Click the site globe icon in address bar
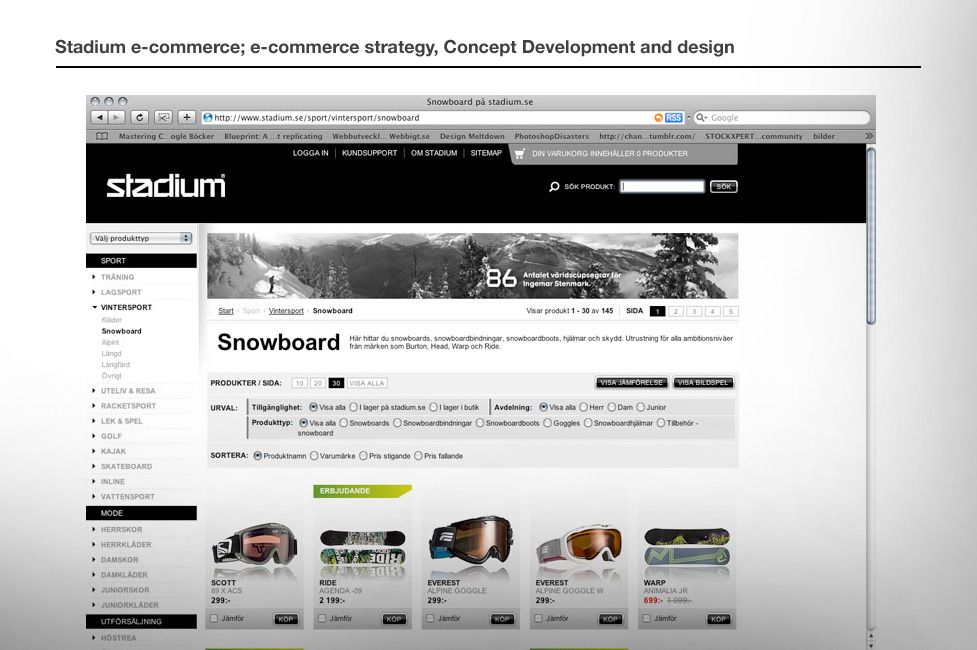Viewport: 977px width, 650px height. [x=208, y=117]
